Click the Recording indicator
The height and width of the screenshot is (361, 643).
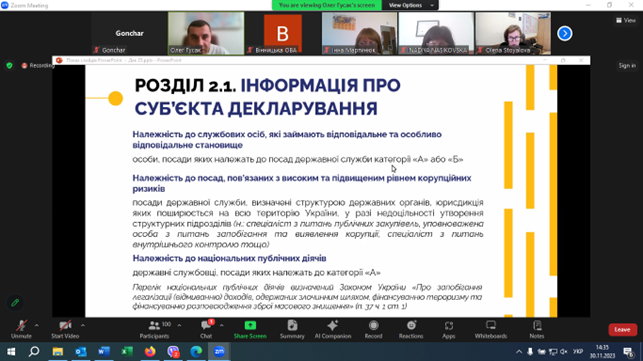tap(37, 66)
